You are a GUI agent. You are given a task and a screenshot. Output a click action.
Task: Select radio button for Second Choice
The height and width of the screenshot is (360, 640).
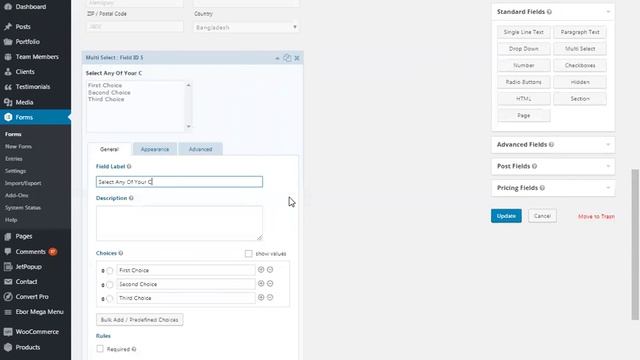click(x=110, y=285)
